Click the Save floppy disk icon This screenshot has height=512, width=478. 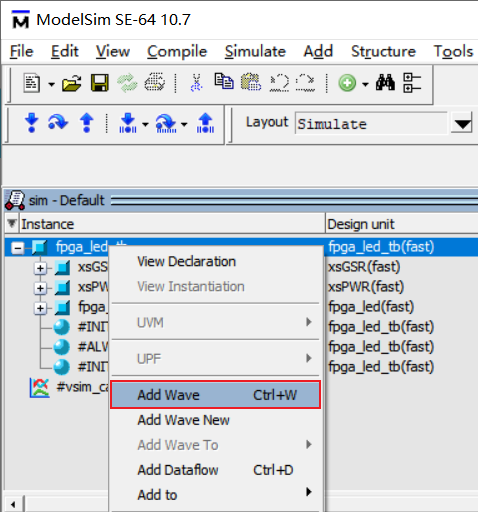click(x=100, y=83)
